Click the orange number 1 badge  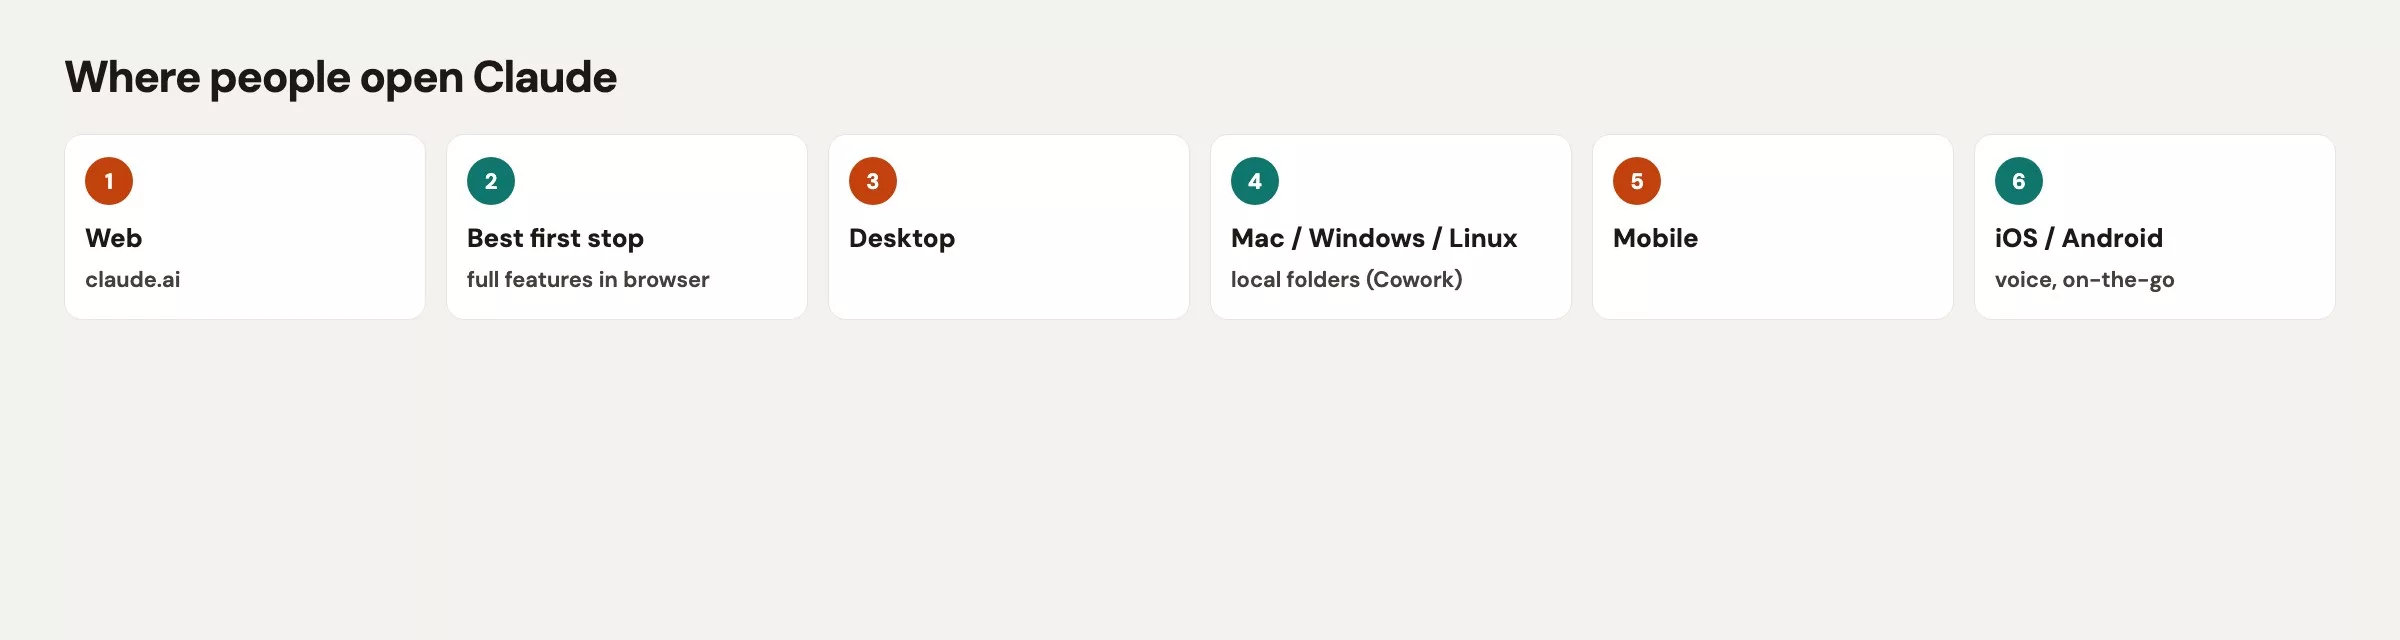point(109,181)
